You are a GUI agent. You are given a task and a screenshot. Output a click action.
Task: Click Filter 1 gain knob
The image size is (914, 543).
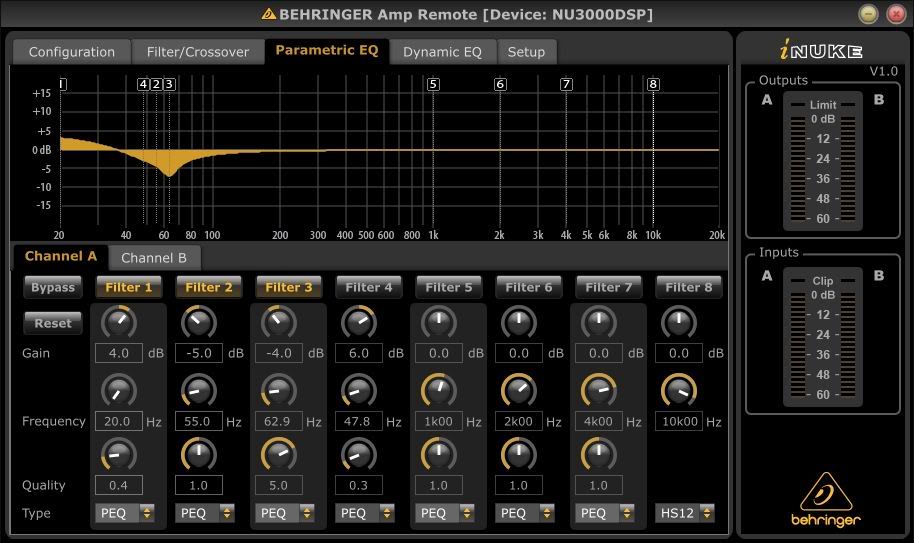pyautogui.click(x=119, y=322)
